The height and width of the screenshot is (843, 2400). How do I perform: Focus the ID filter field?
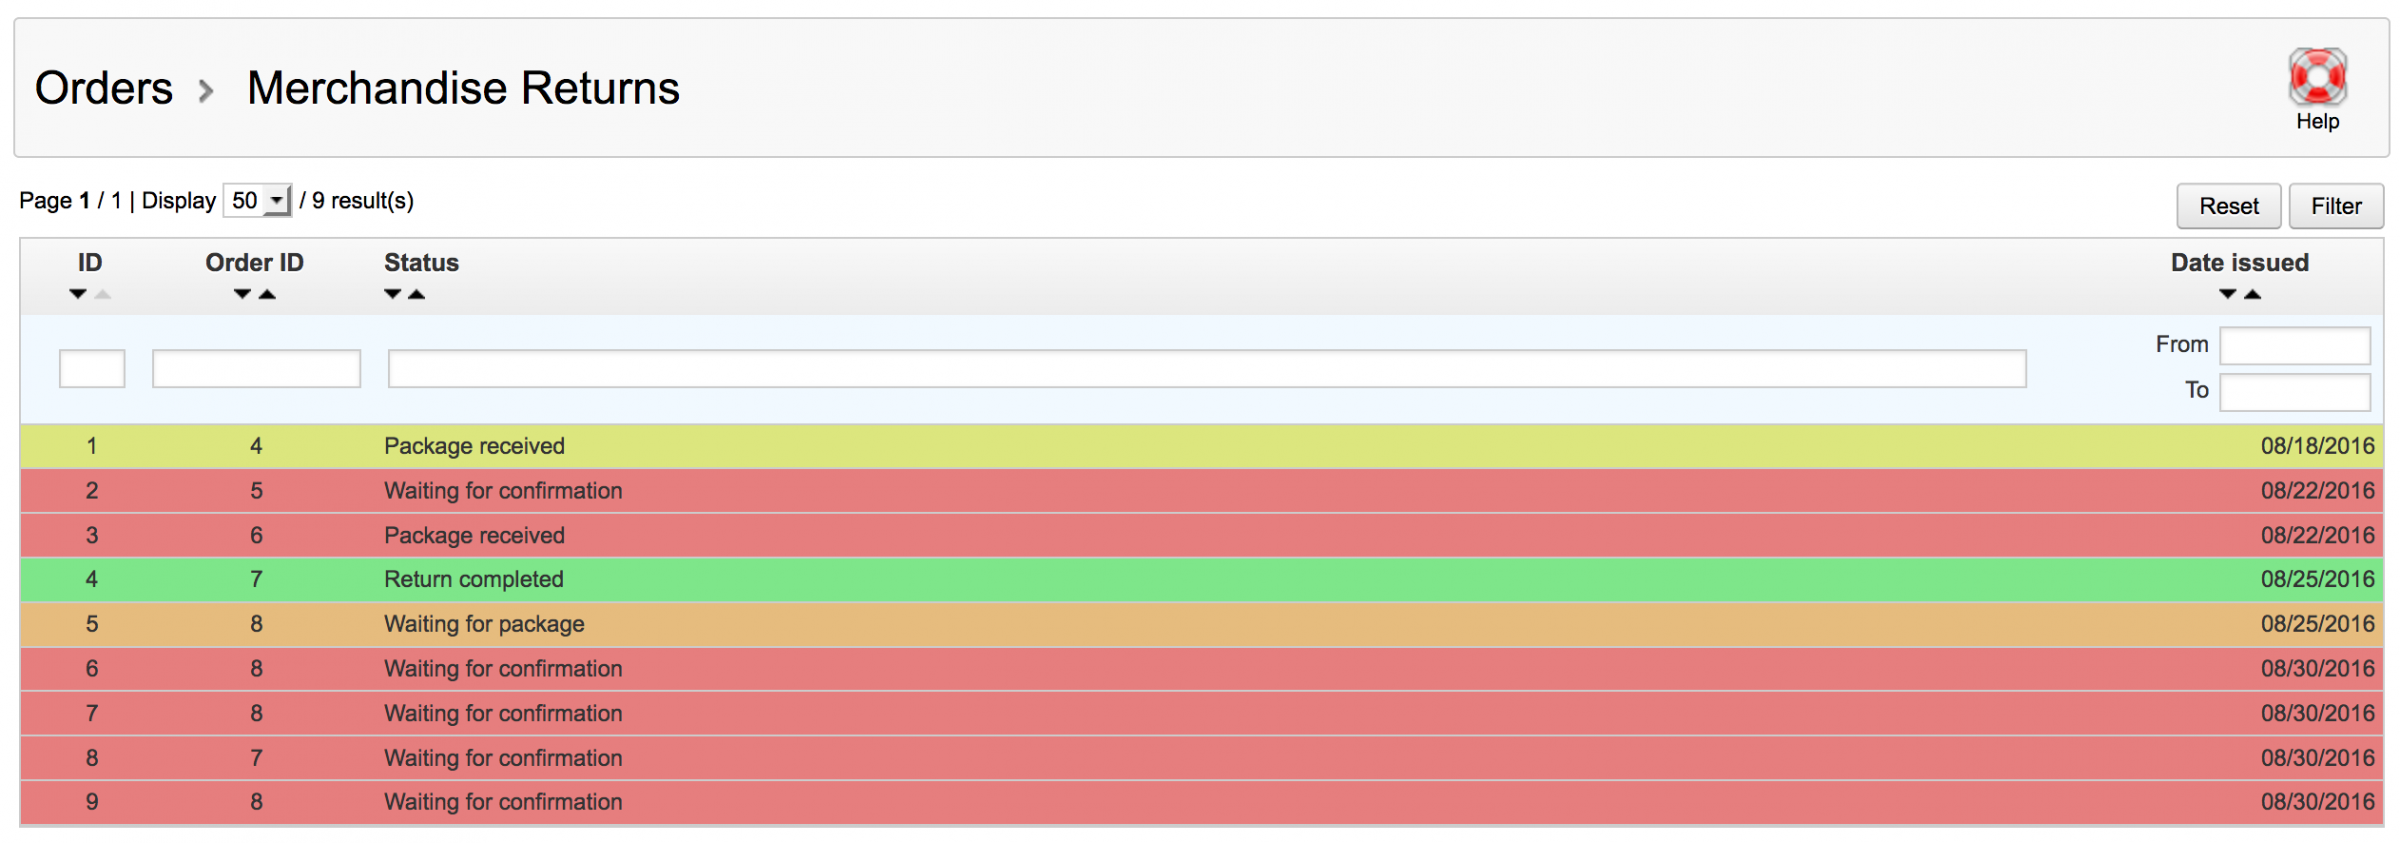[x=92, y=368]
